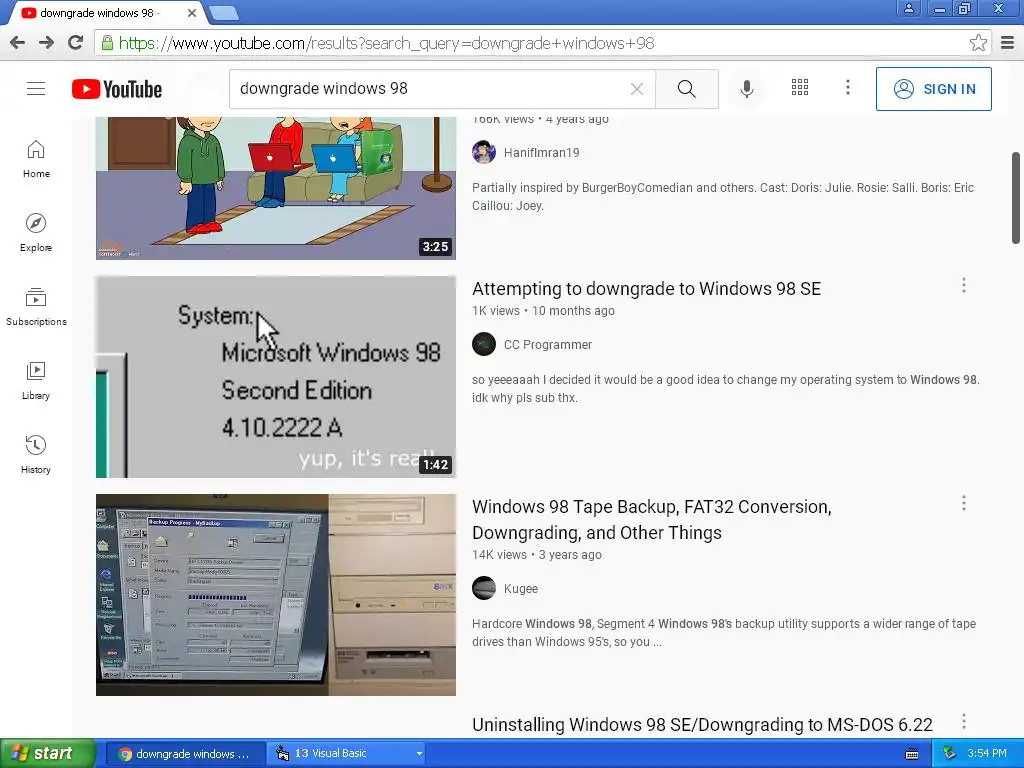The image size is (1024, 768).
Task: Open 'Windows 98 Tape Backup, FAT32 Conversion' title
Action: click(651, 520)
